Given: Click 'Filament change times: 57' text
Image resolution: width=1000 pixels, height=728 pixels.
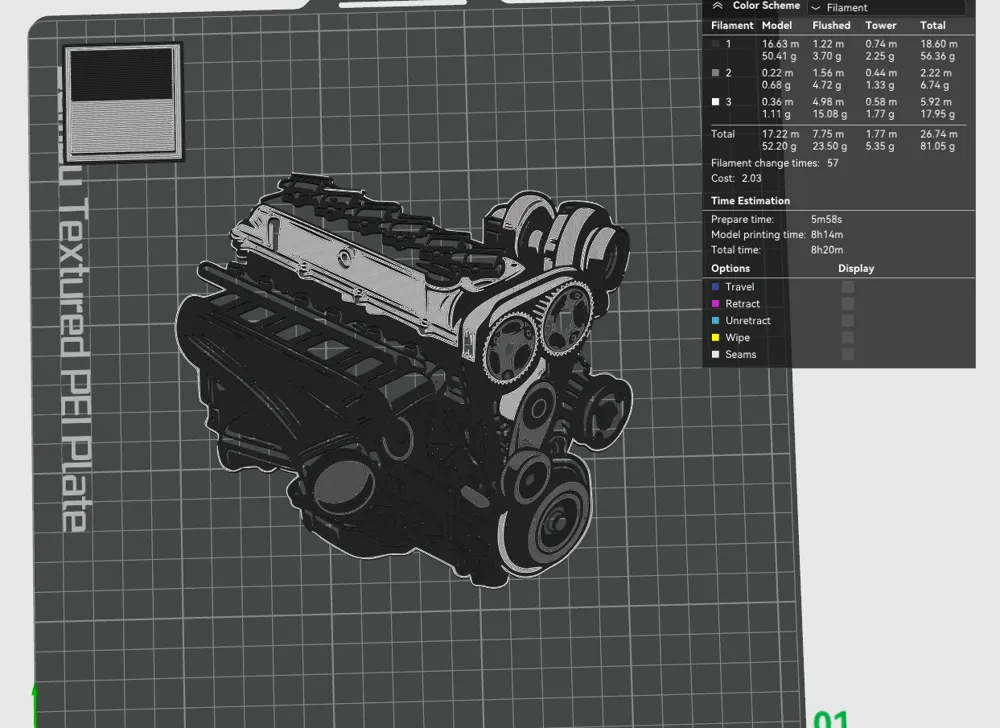Looking at the screenshot, I should pyautogui.click(x=775, y=163).
